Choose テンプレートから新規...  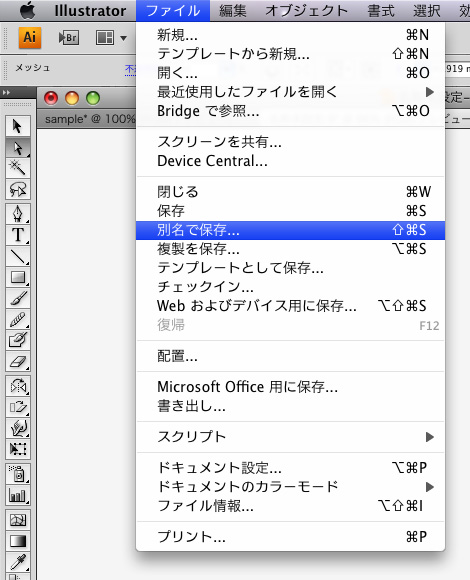[x=290, y=54]
